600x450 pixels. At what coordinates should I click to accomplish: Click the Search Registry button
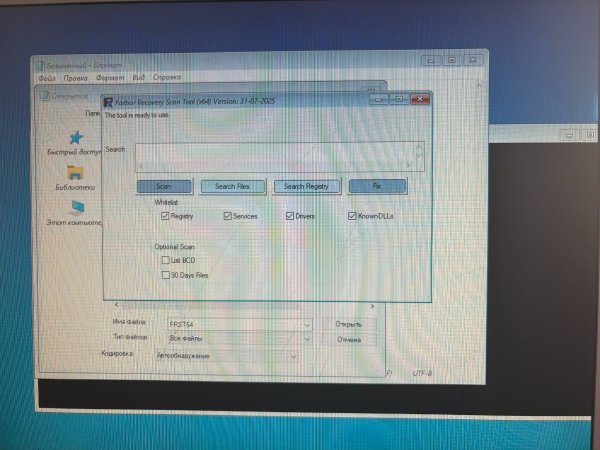click(x=306, y=186)
